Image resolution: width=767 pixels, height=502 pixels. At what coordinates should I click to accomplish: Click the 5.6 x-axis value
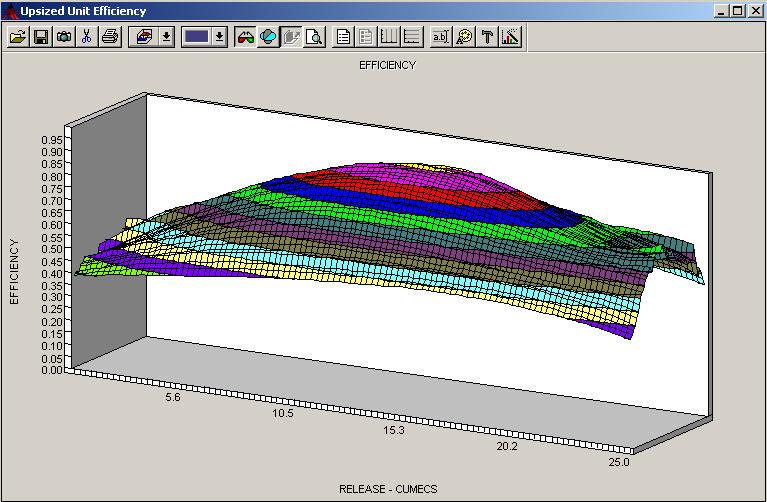173,397
